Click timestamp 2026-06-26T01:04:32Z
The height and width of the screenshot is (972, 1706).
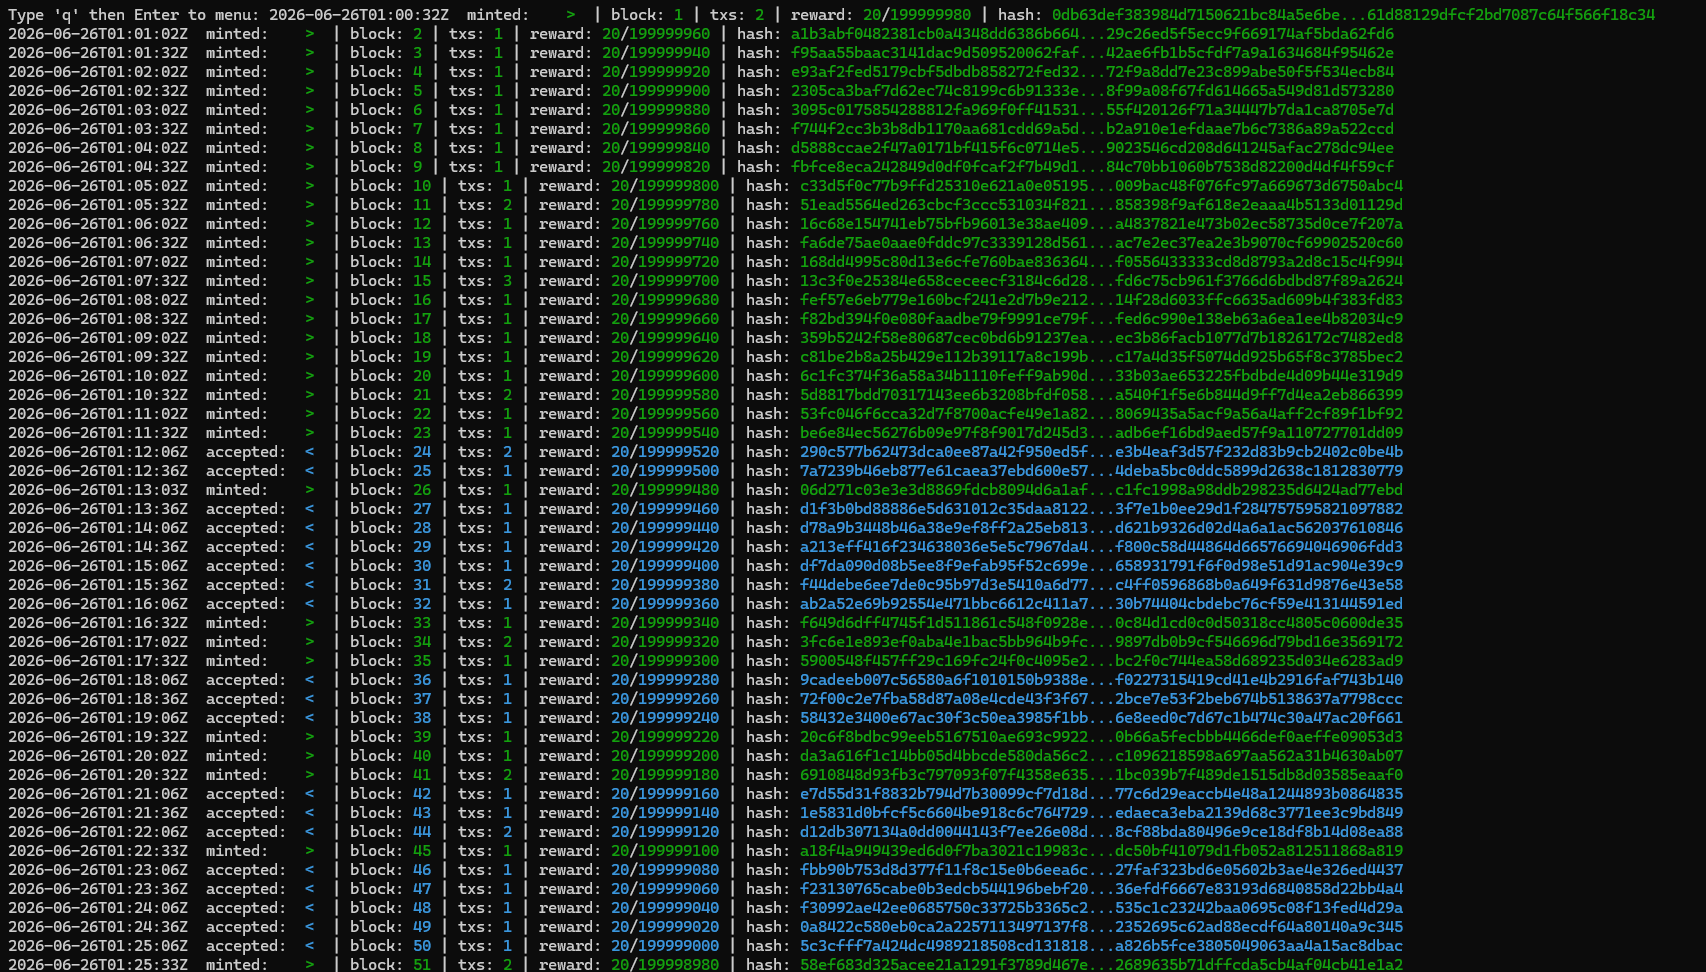coord(98,167)
